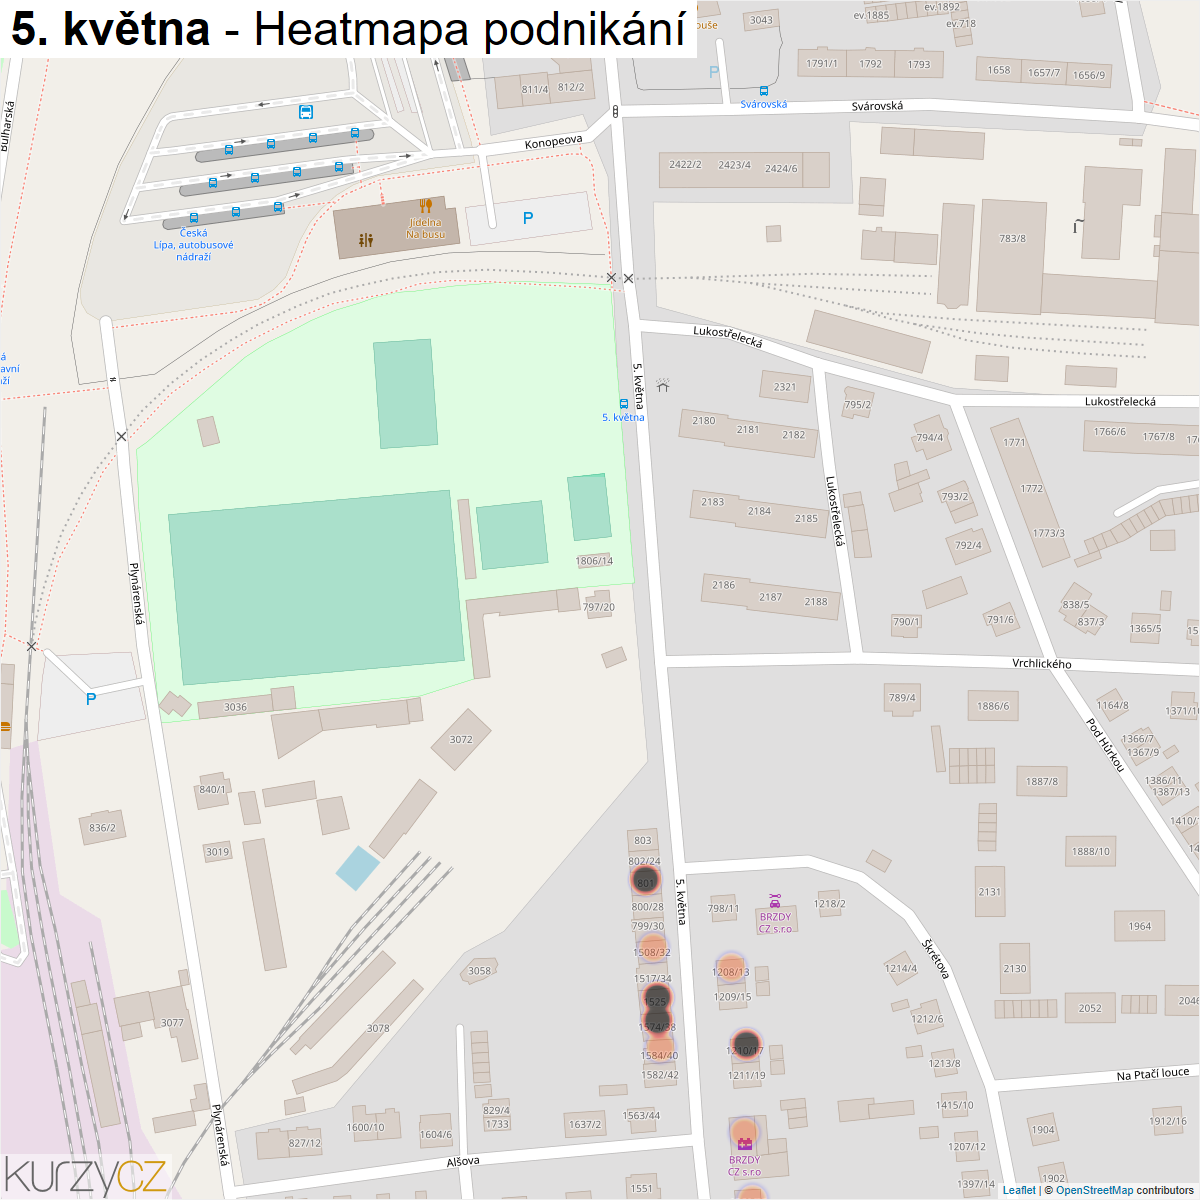Open the Leaflet attribution link

(x=1018, y=1190)
